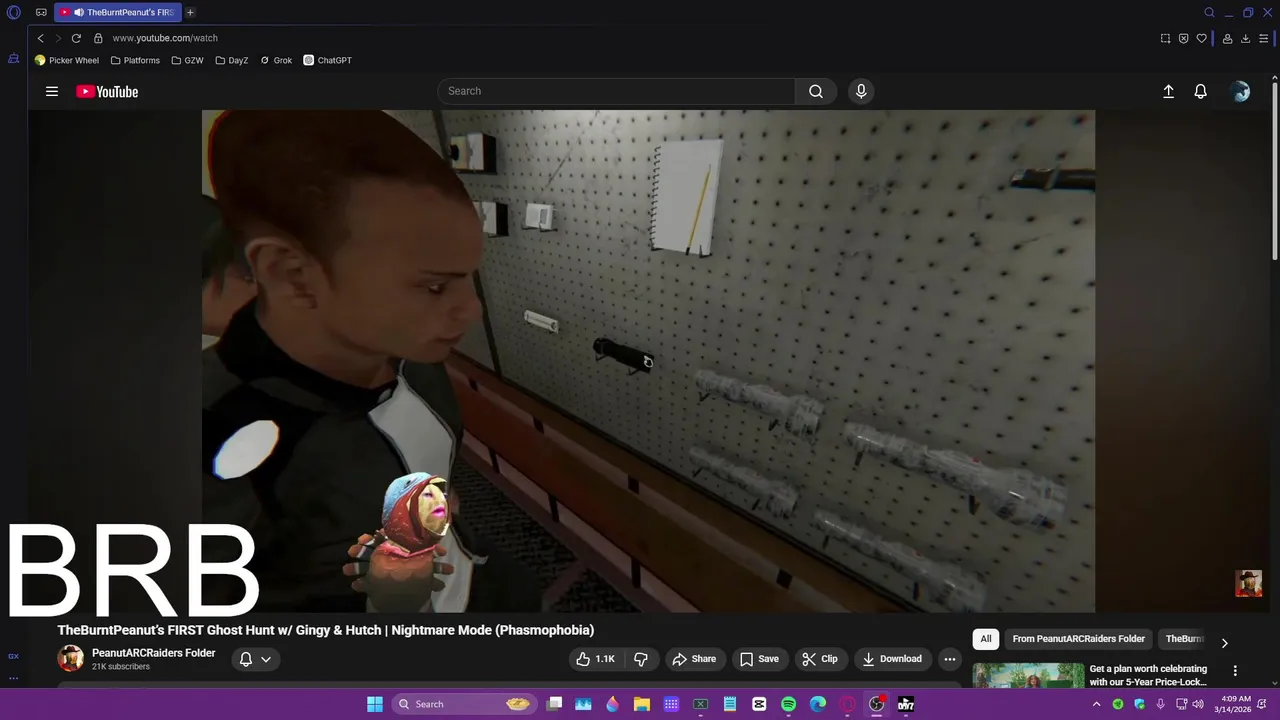Select the From PeanutARCRaiders Folder chip
Viewport: 1280px width, 720px height.
click(1078, 639)
